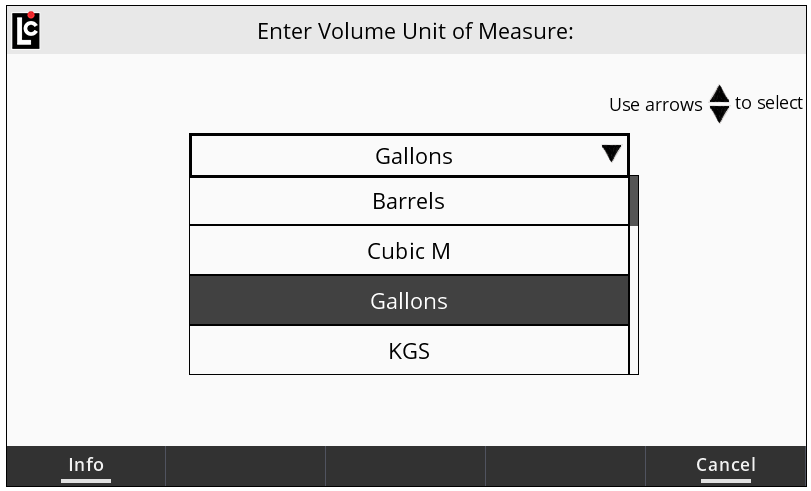Select Barrels from the unit list
Screen dimensions: 811x491
[409, 201]
